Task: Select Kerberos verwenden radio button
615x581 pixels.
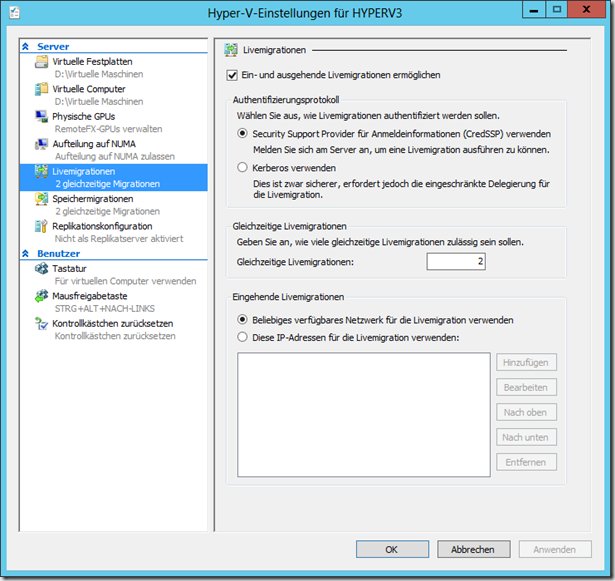Action: click(242, 168)
